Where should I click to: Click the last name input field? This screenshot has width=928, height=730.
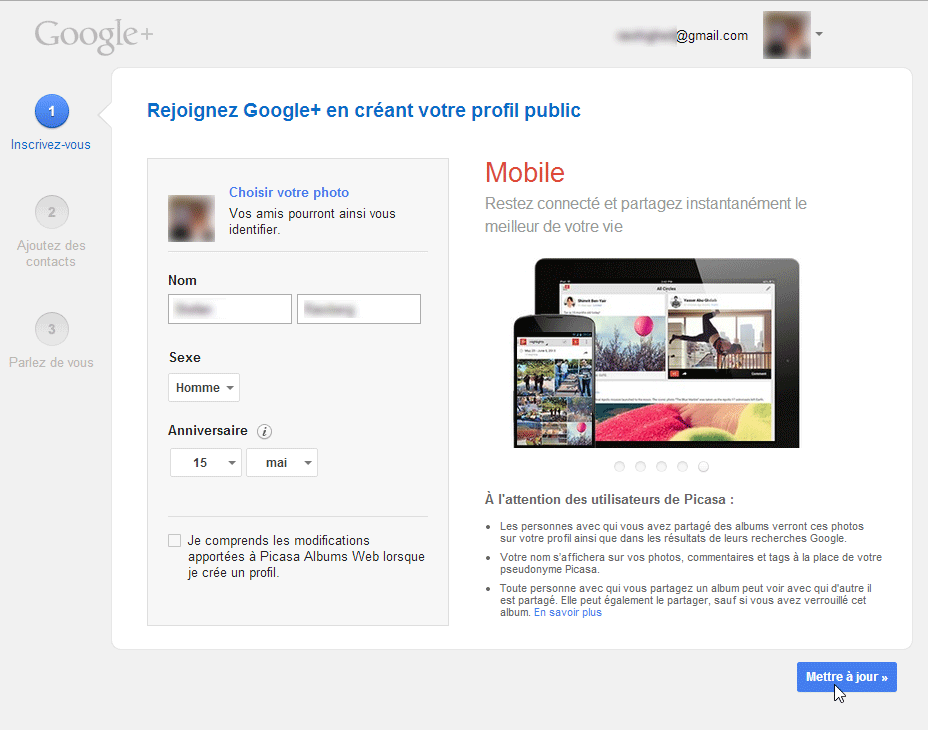[359, 309]
